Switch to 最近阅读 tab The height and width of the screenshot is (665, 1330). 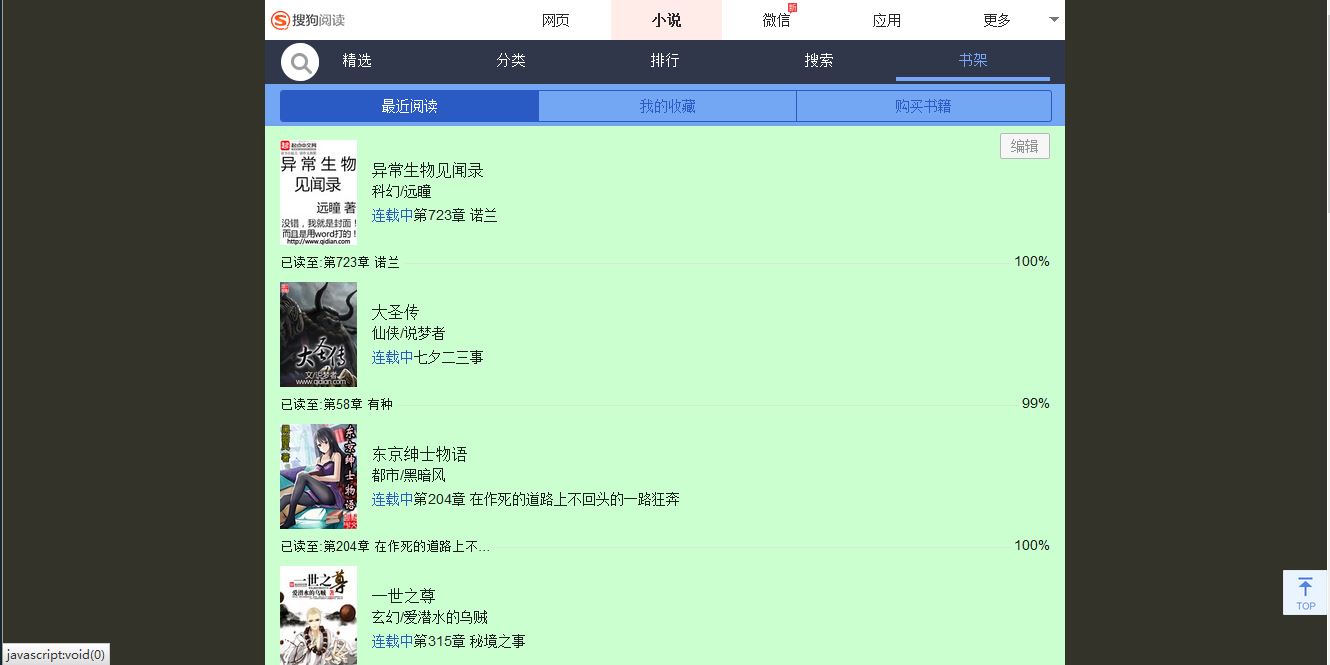[409, 106]
